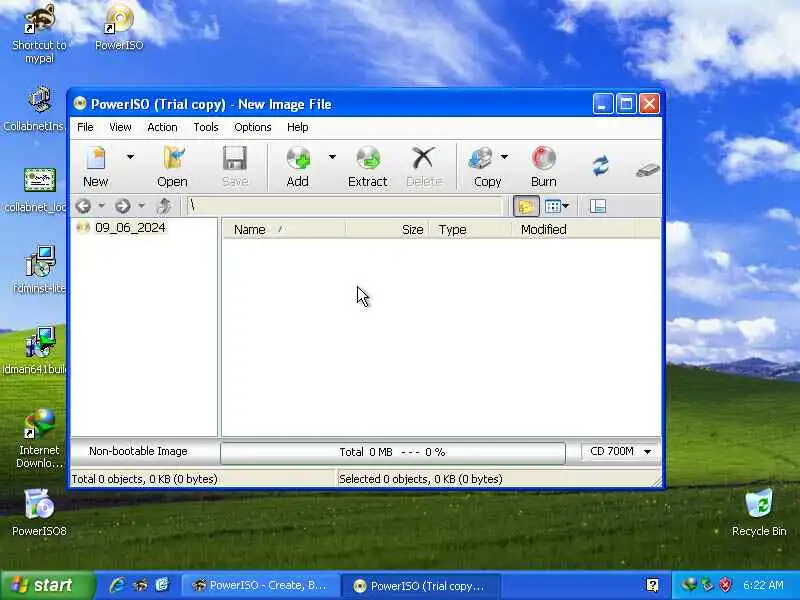
Task: Open the view mode dropdown
Action: 557,206
